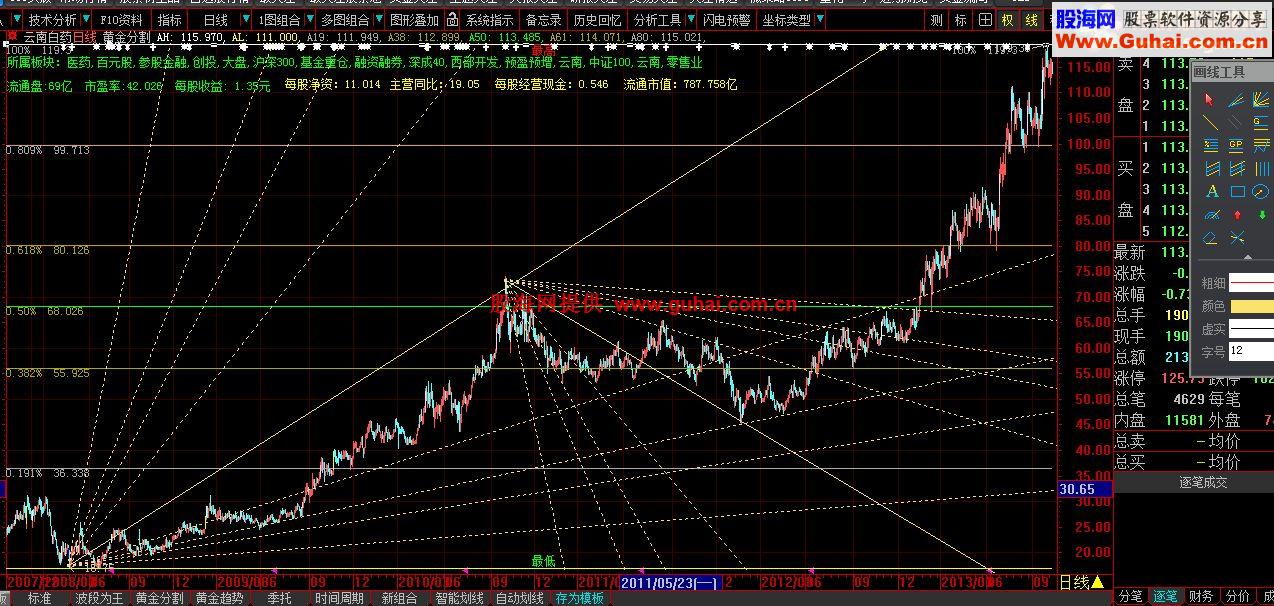Click the 技术分析 toolbar button

coord(52,19)
